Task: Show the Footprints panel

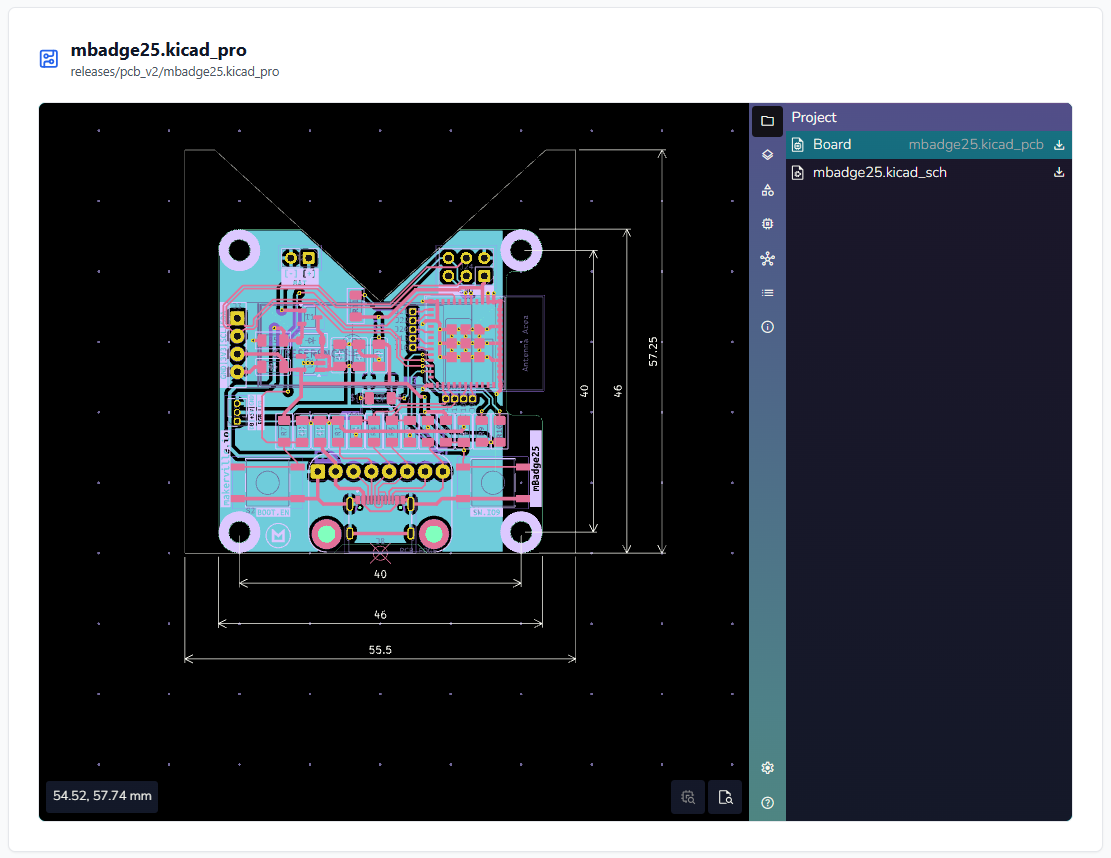Action: pyautogui.click(x=767, y=224)
